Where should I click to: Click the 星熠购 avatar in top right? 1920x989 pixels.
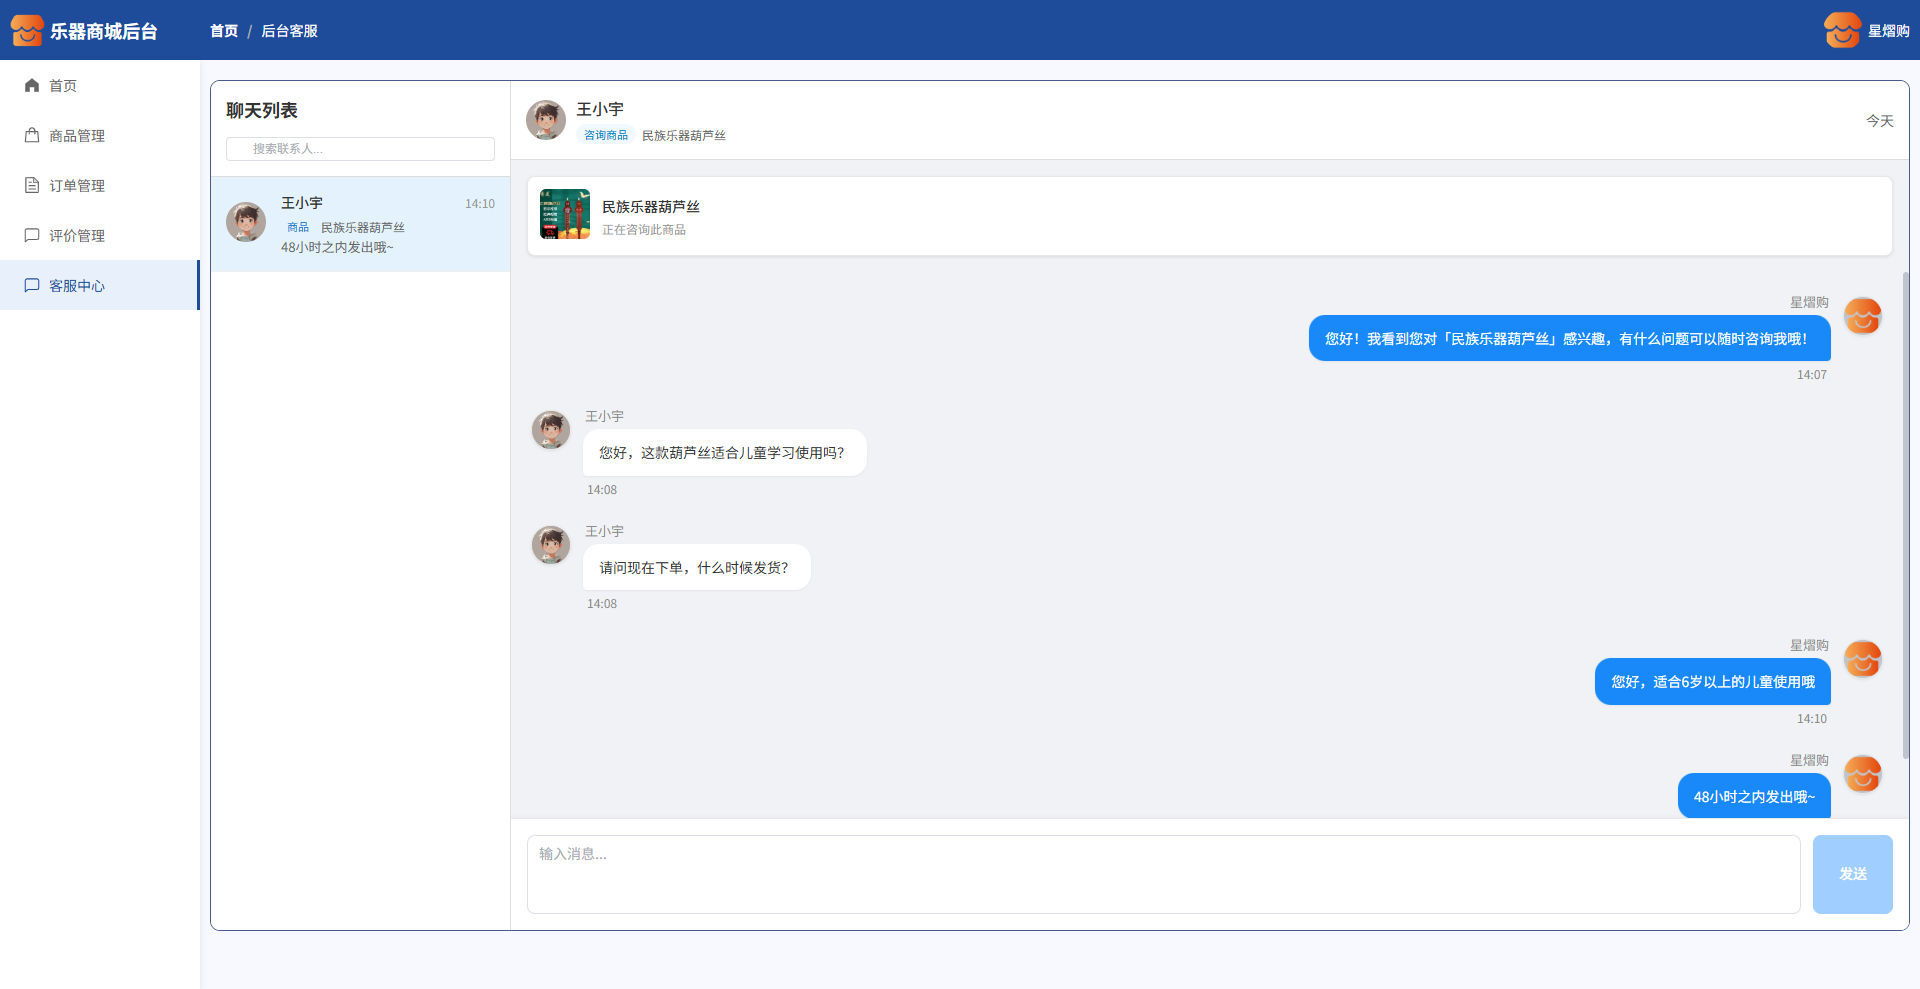[x=1842, y=30]
